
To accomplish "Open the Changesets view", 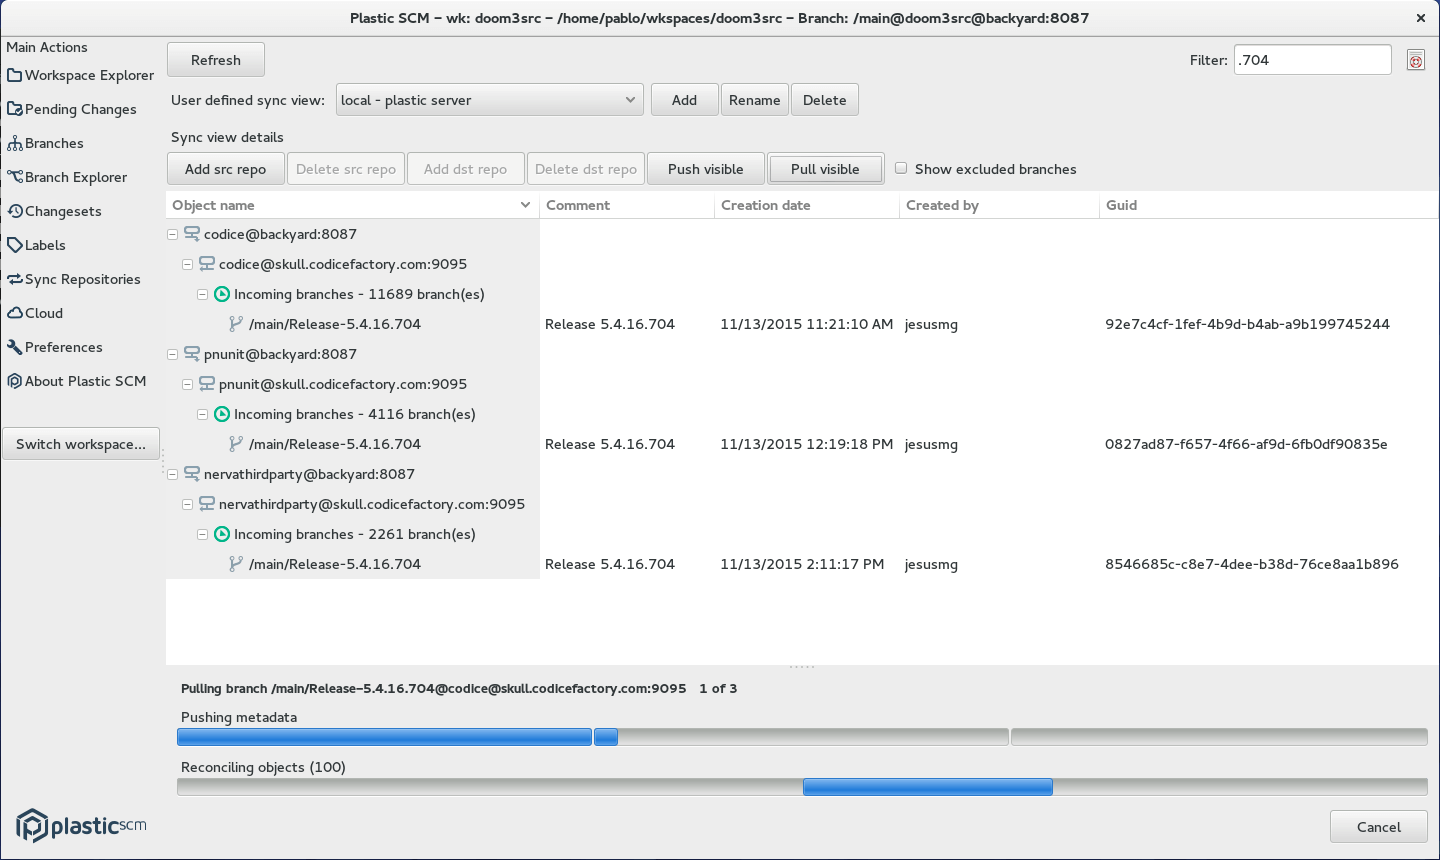I will point(54,211).
